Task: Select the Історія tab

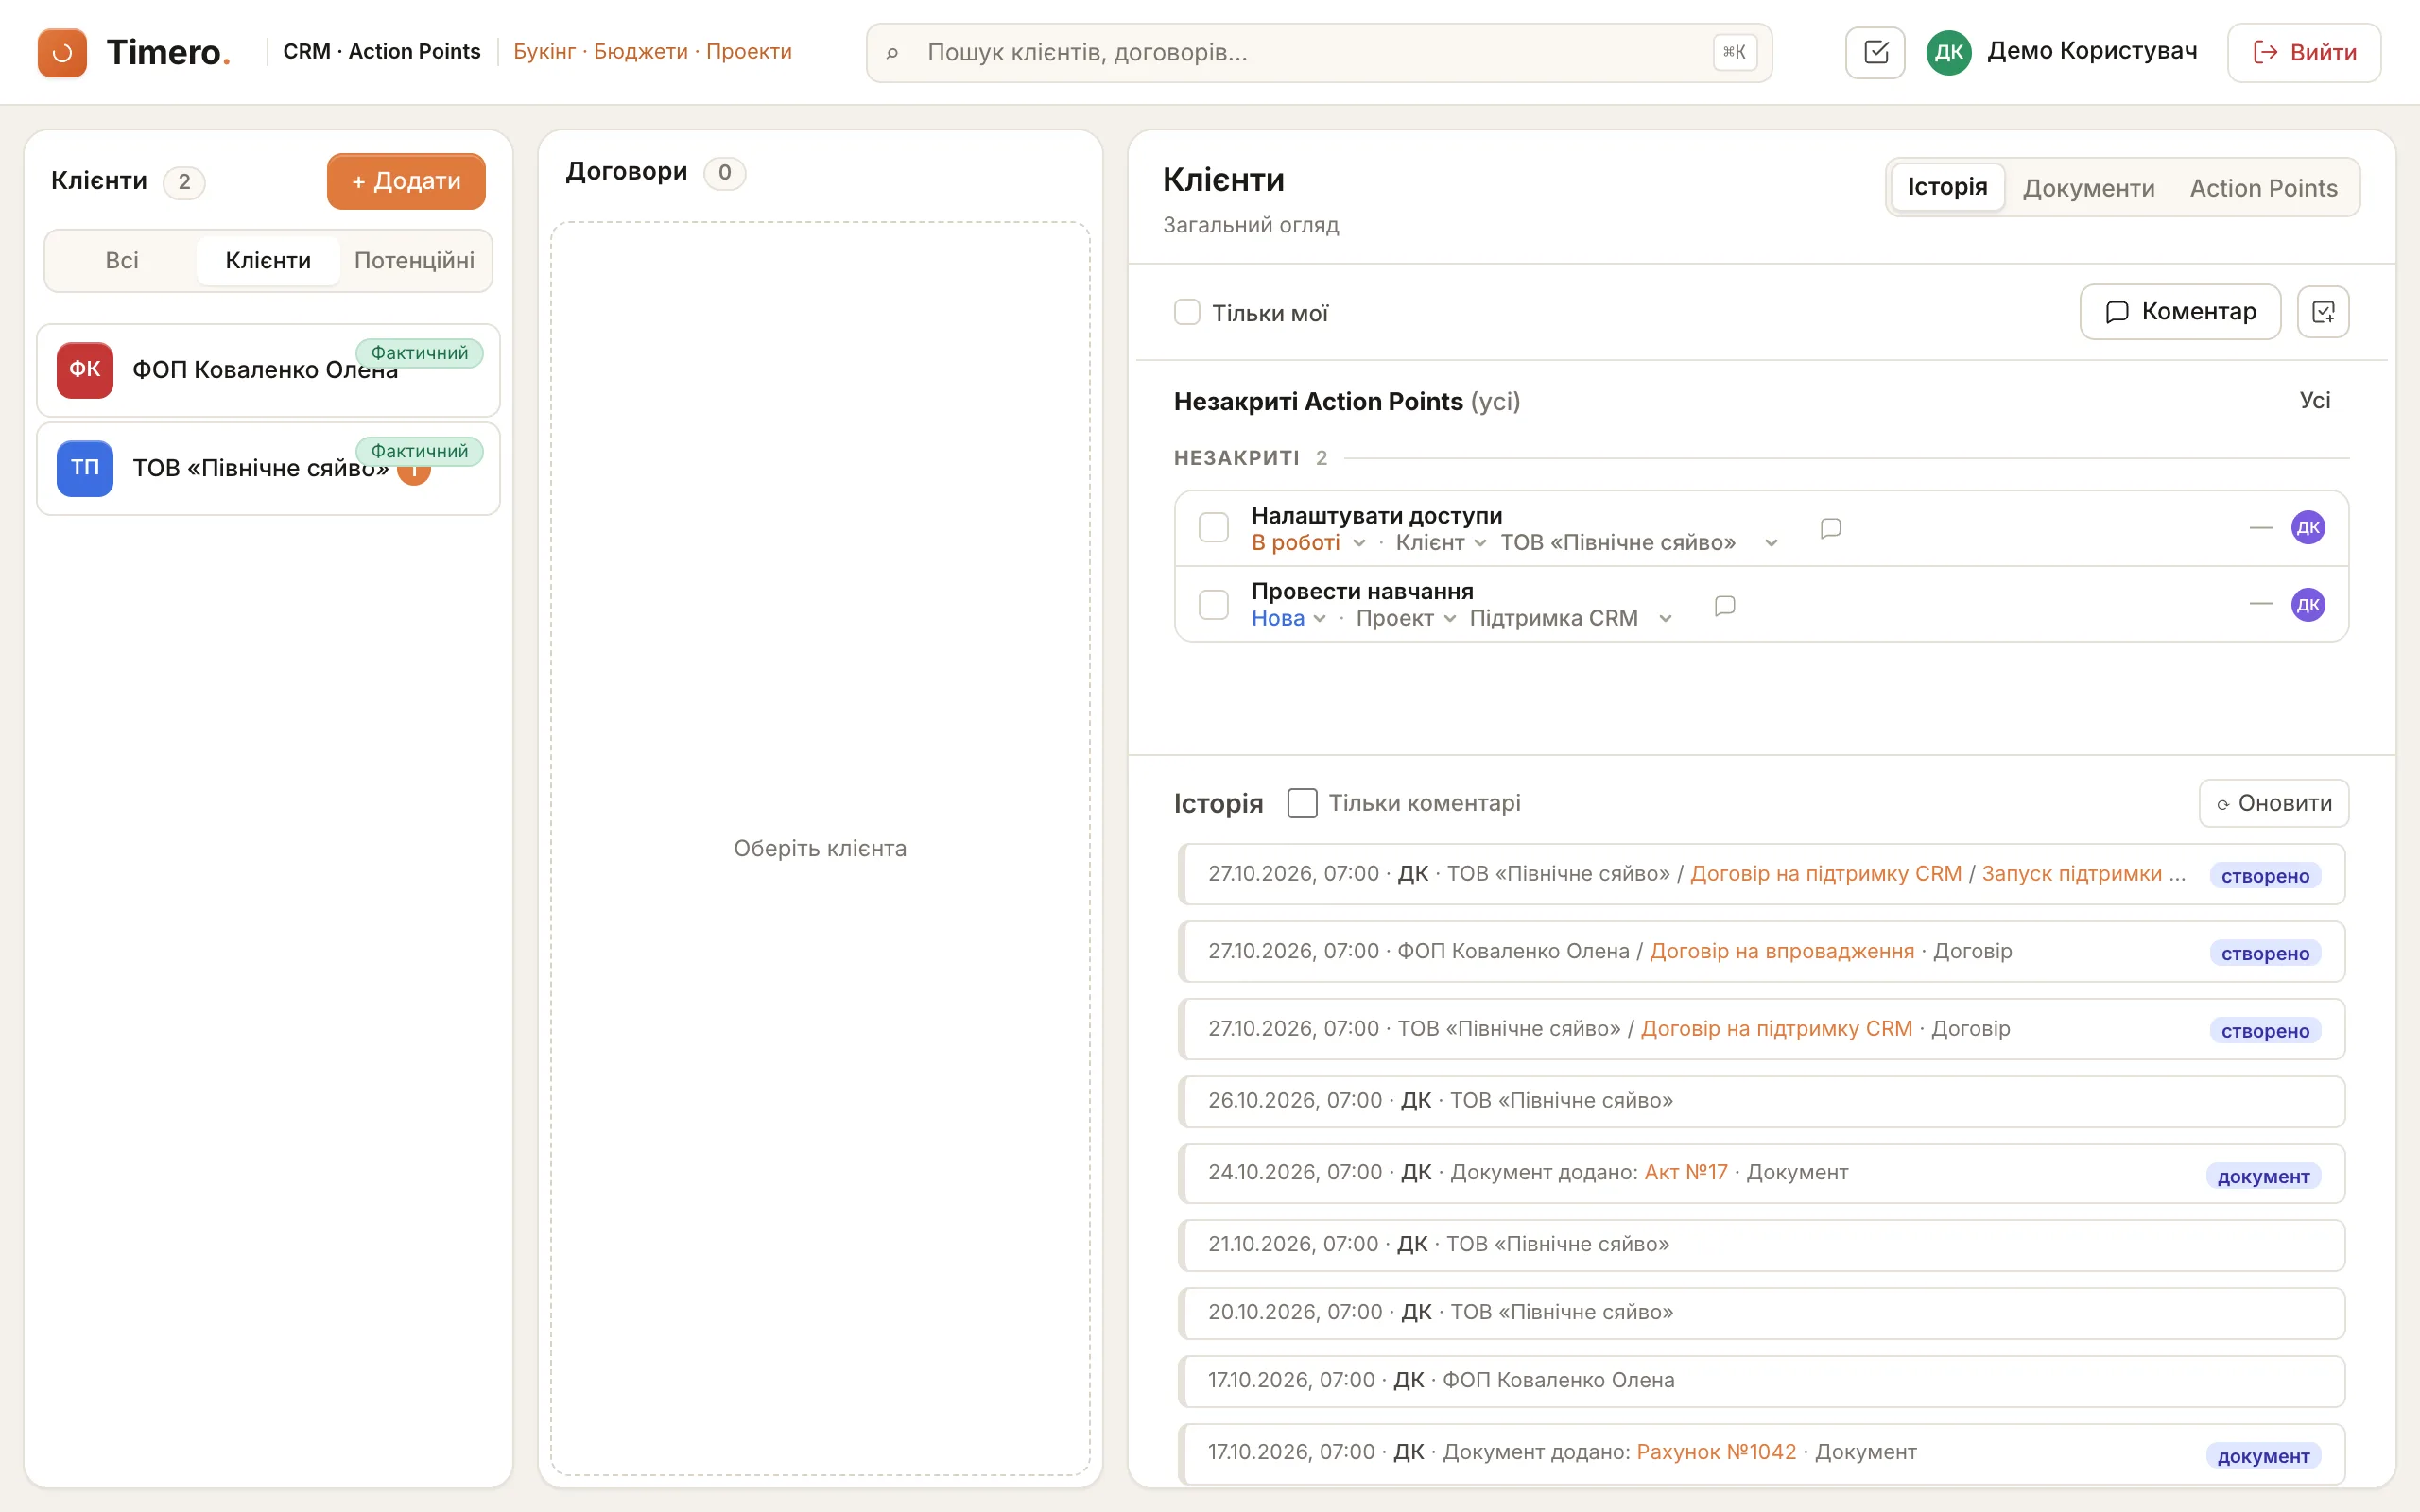Action: click(x=1947, y=187)
